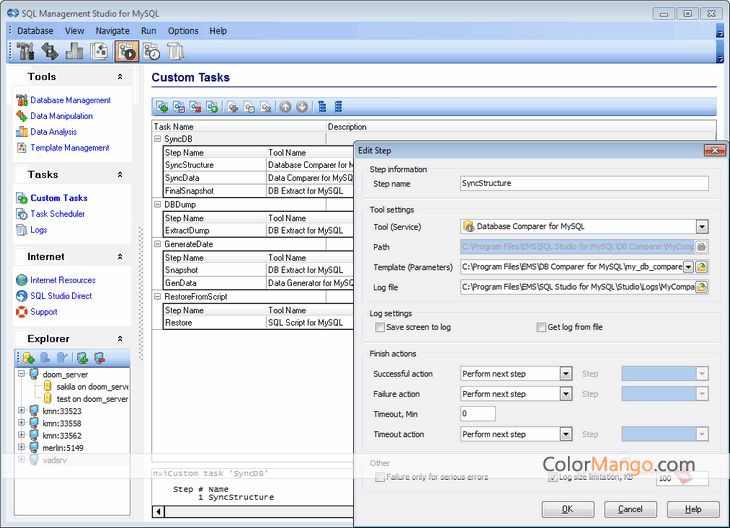Click the run task icon with the green arrow

click(212, 107)
